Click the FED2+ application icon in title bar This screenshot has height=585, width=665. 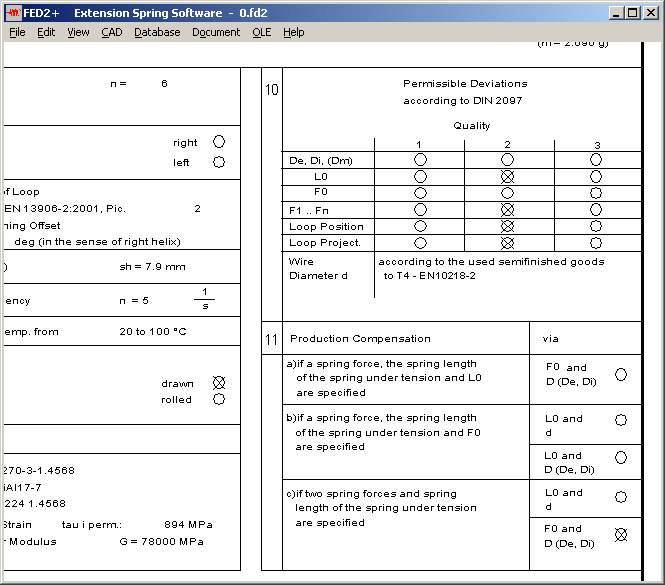13,13
